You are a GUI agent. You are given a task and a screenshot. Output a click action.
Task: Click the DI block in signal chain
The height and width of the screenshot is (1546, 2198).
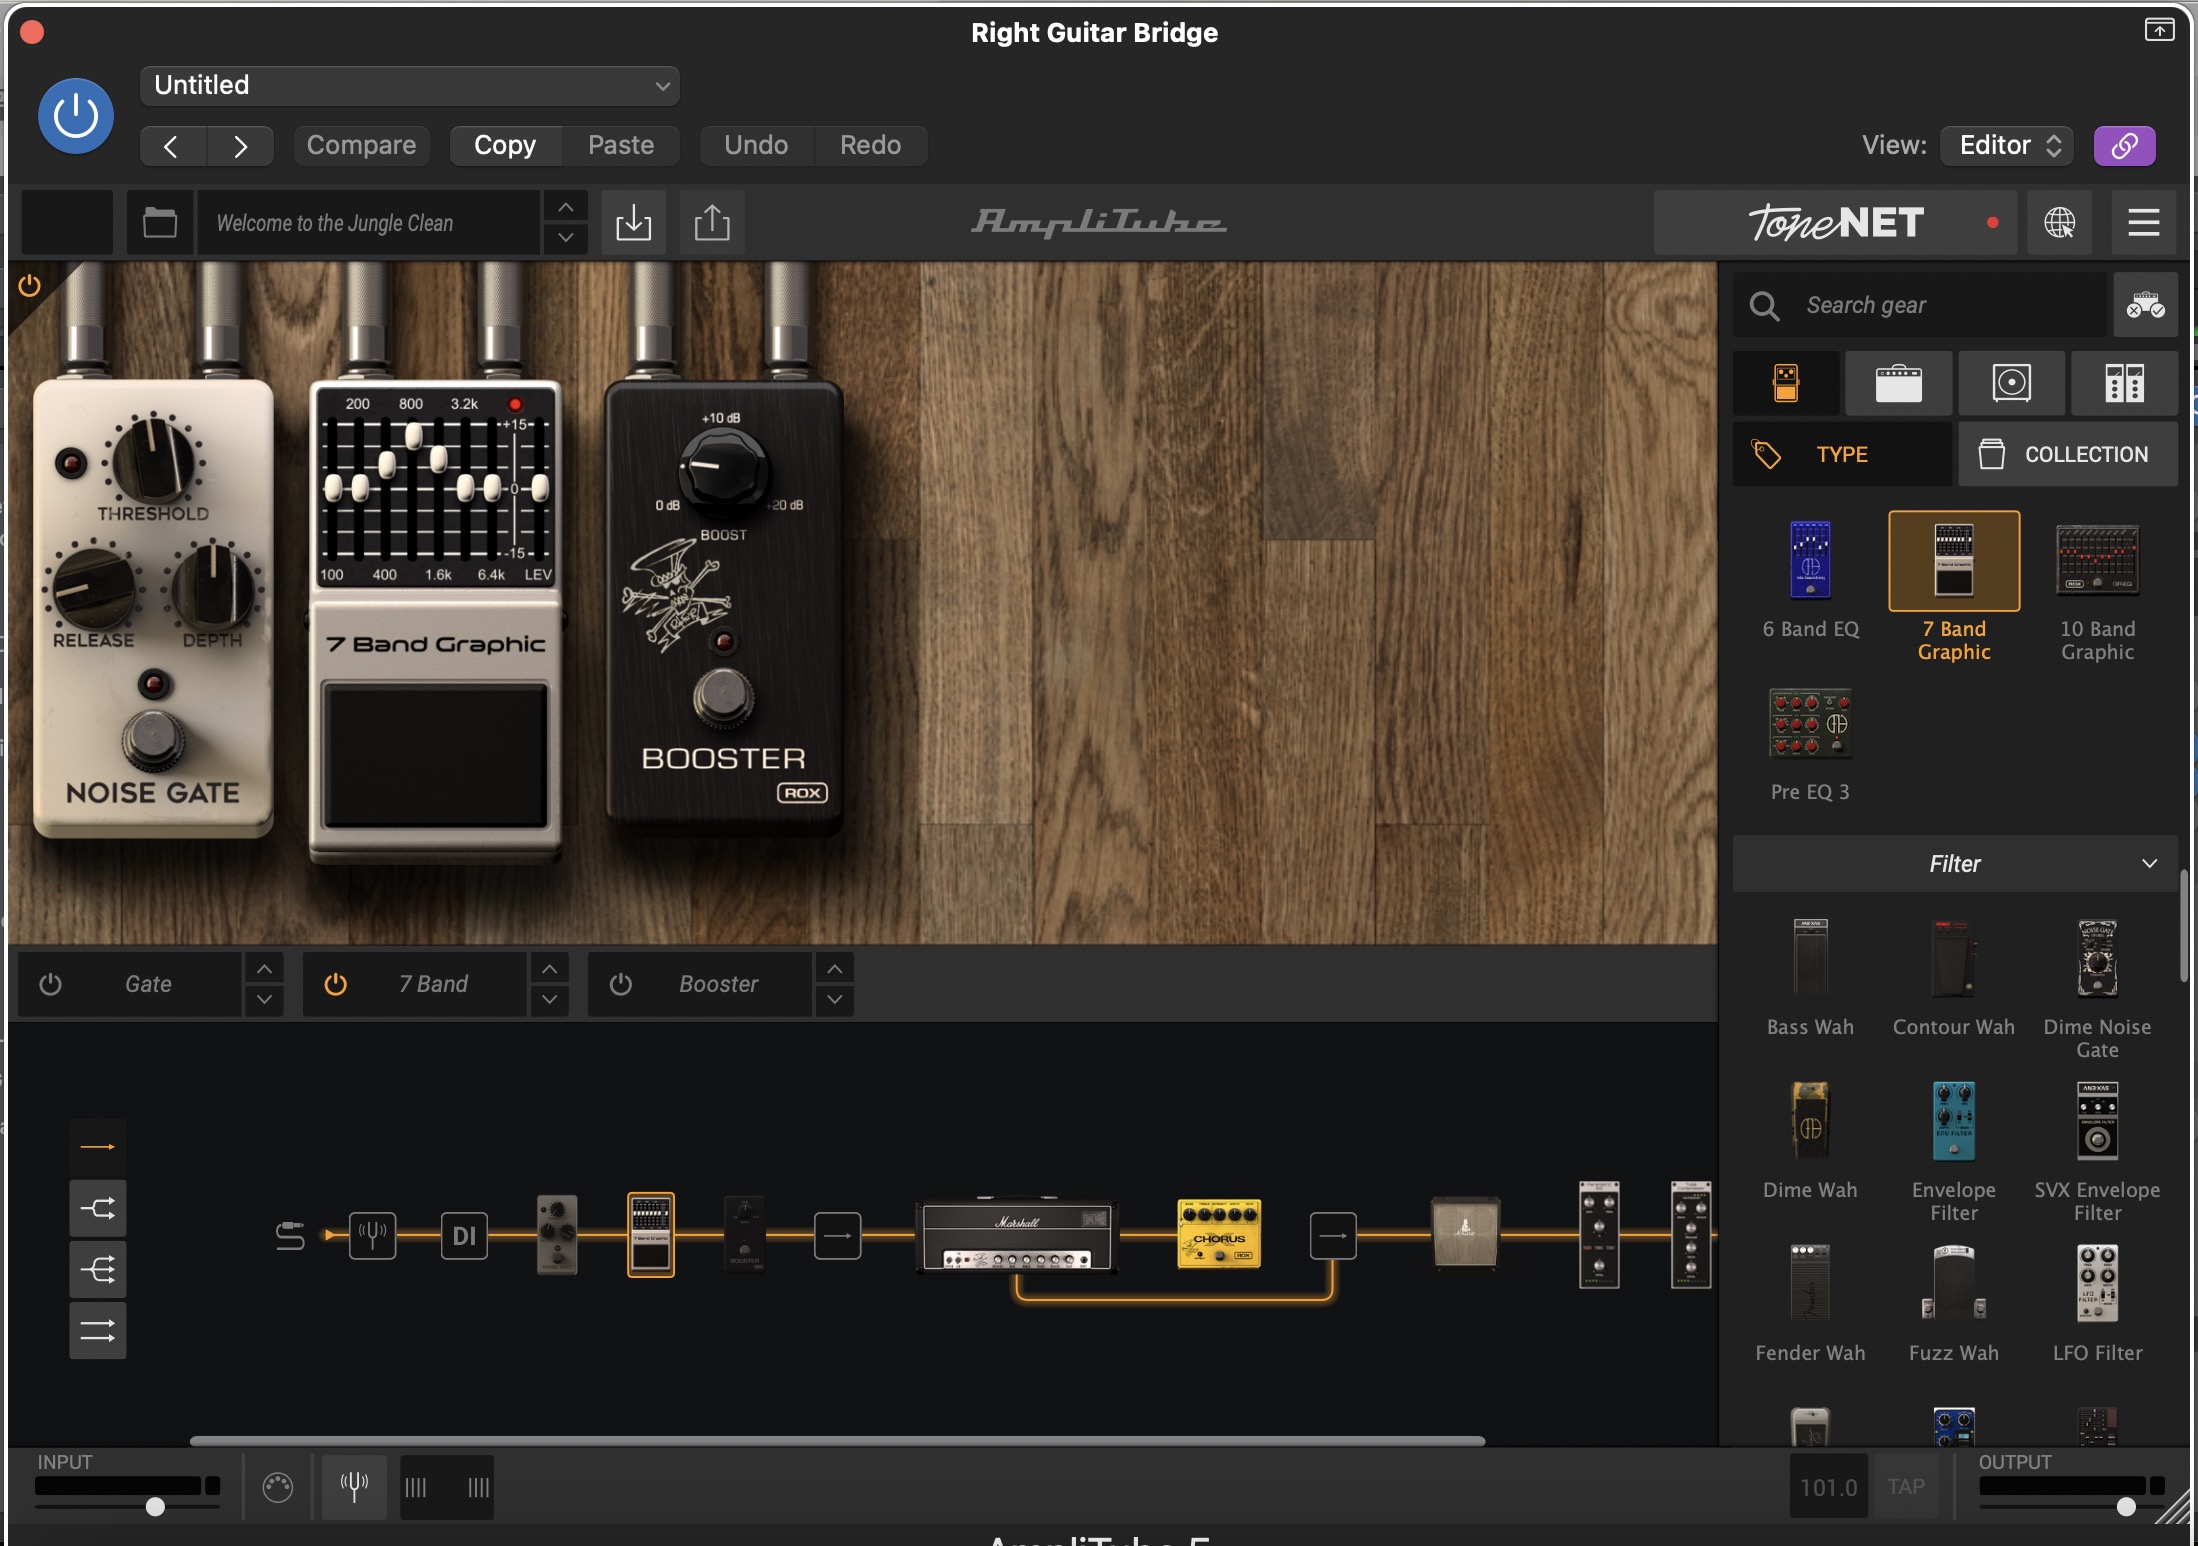coord(464,1235)
